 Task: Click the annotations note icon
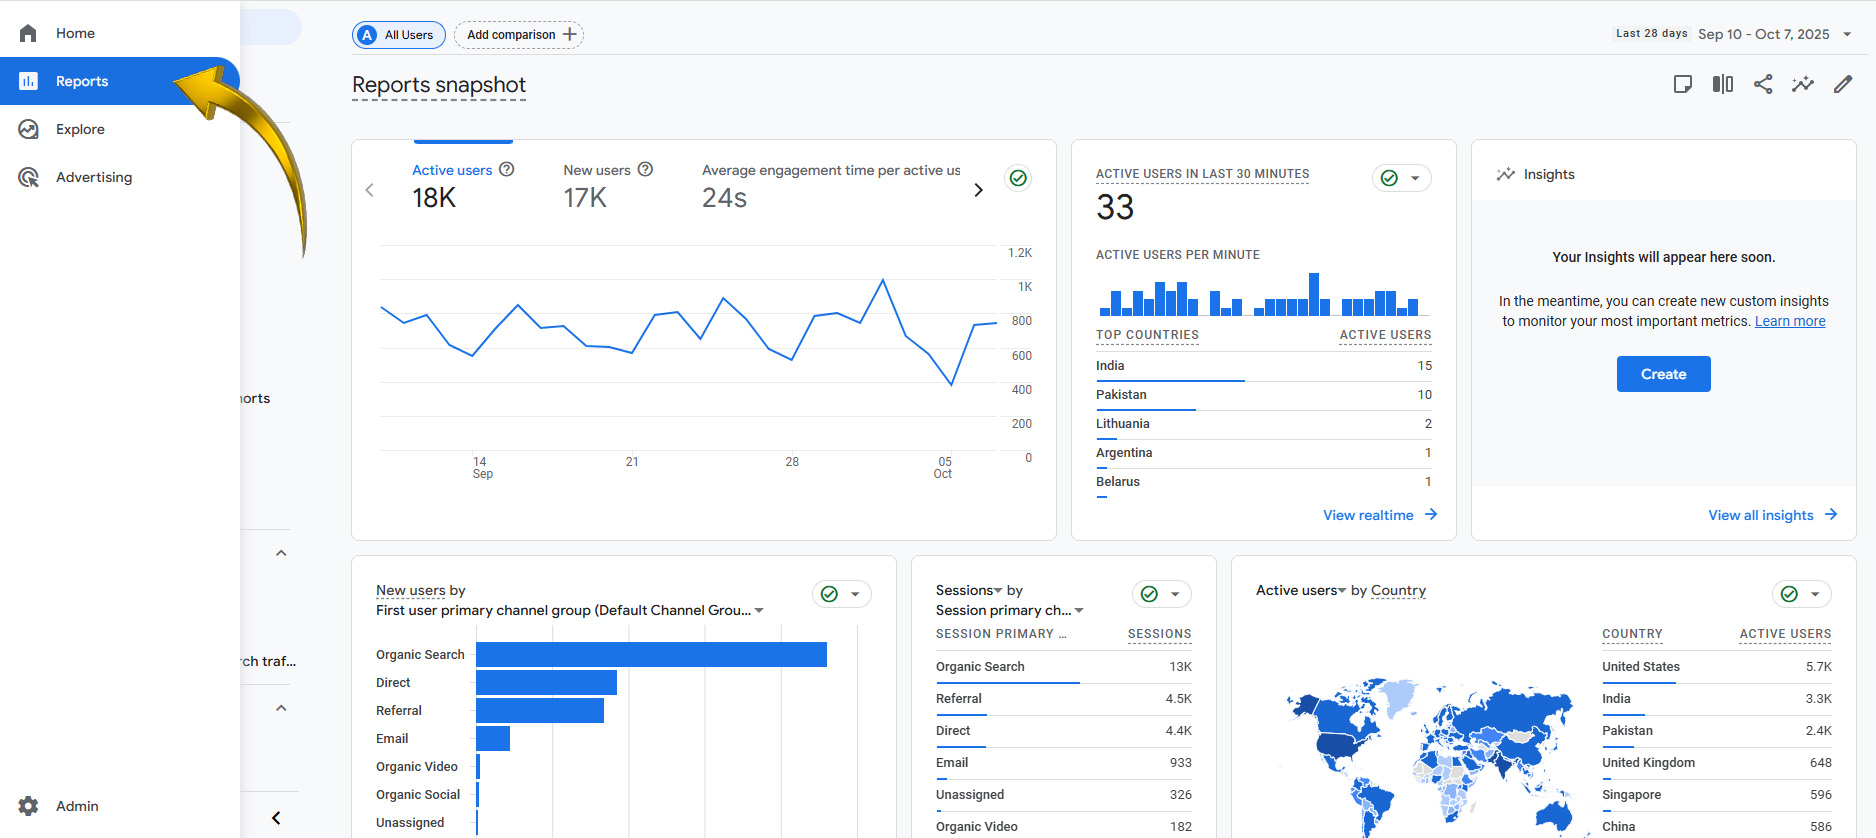(x=1683, y=84)
